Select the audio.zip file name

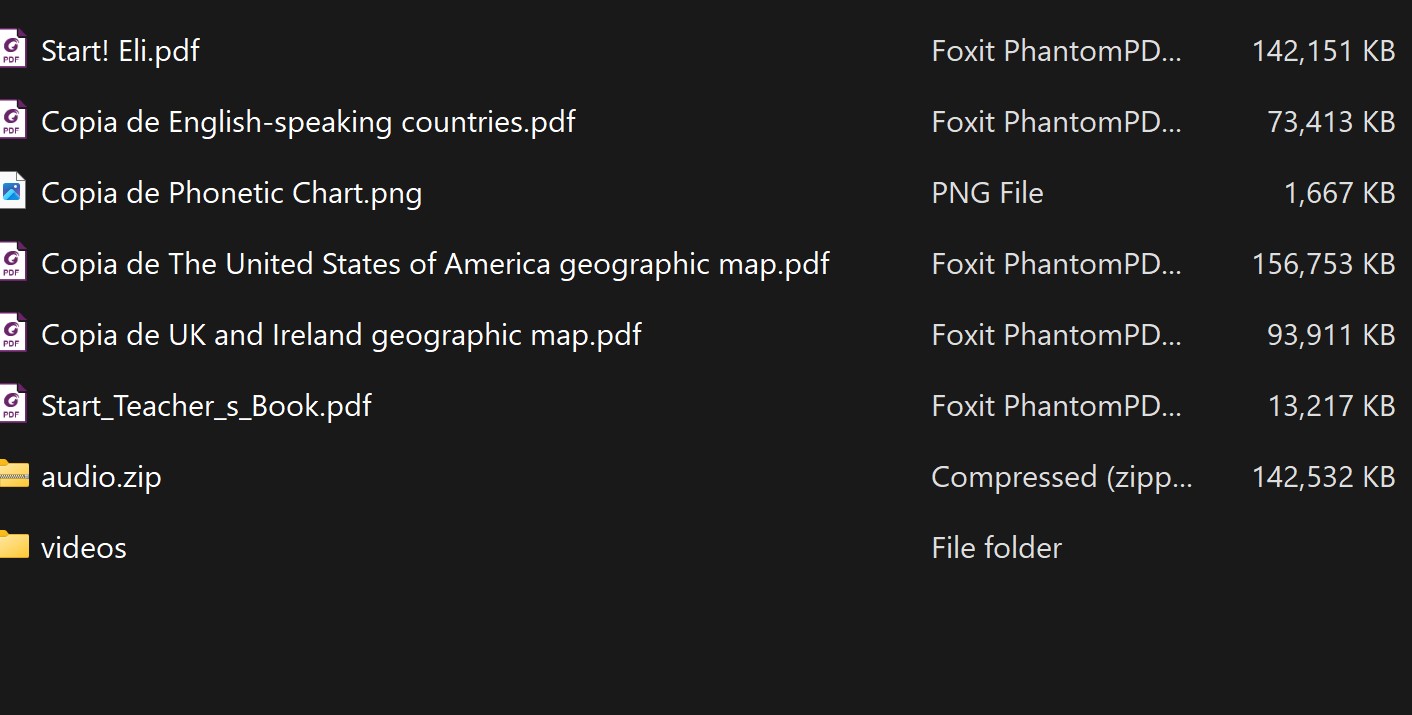tap(101, 477)
